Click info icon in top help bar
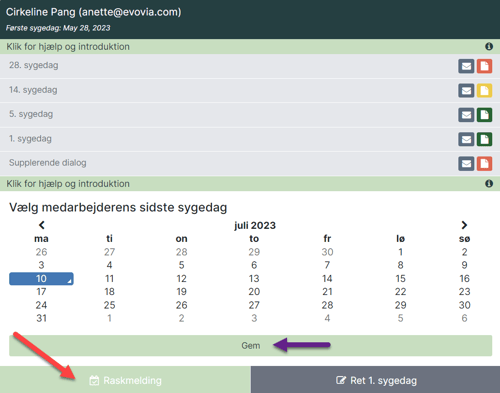The width and height of the screenshot is (500, 393). coord(489,46)
